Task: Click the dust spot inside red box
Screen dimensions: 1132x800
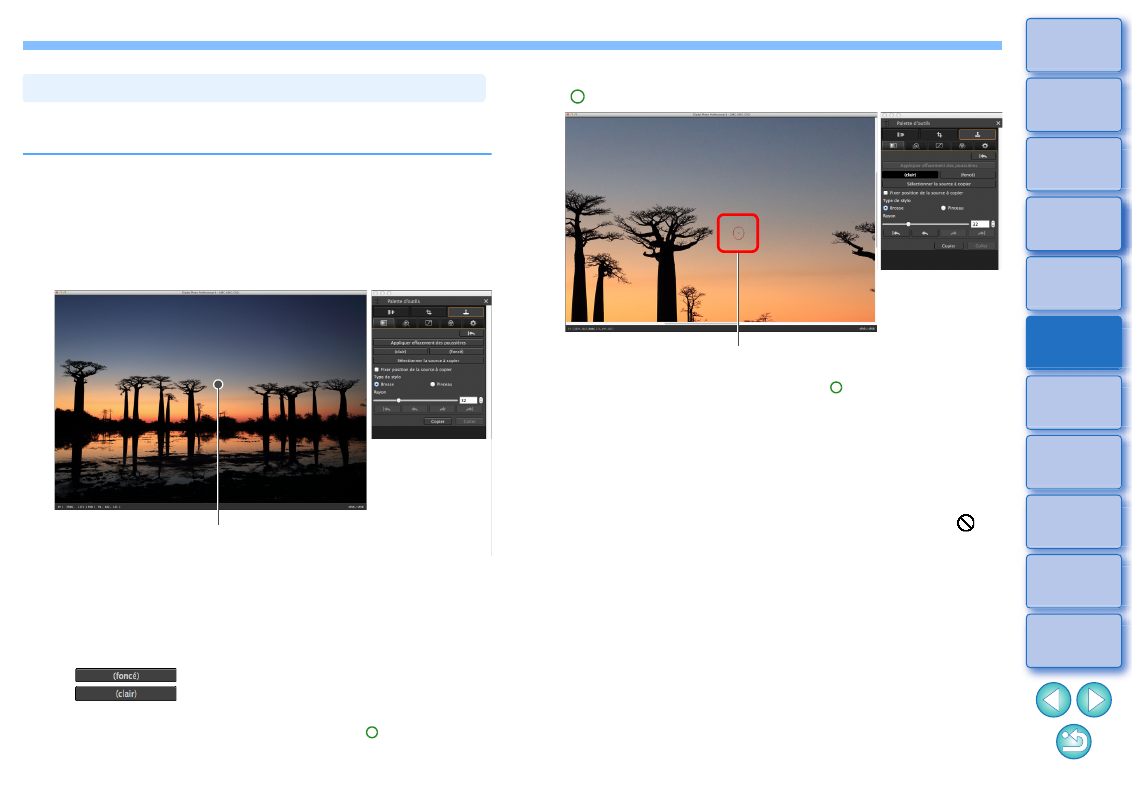Action: [738, 233]
